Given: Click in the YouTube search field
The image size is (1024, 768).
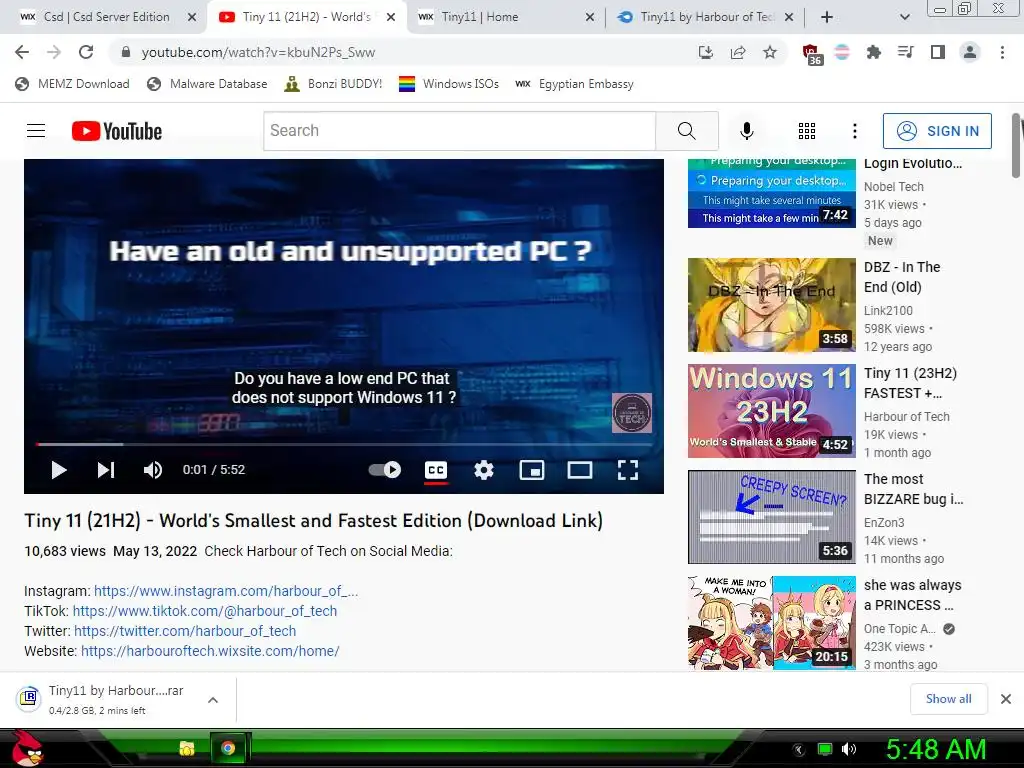Looking at the screenshot, I should [460, 131].
